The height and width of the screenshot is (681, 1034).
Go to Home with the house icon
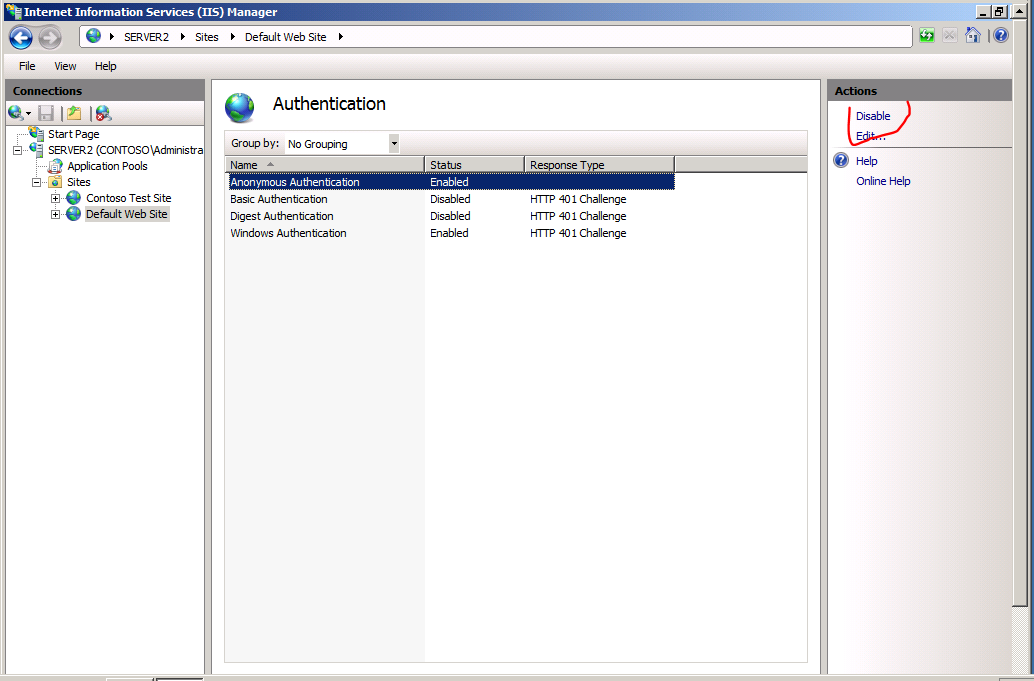973,35
